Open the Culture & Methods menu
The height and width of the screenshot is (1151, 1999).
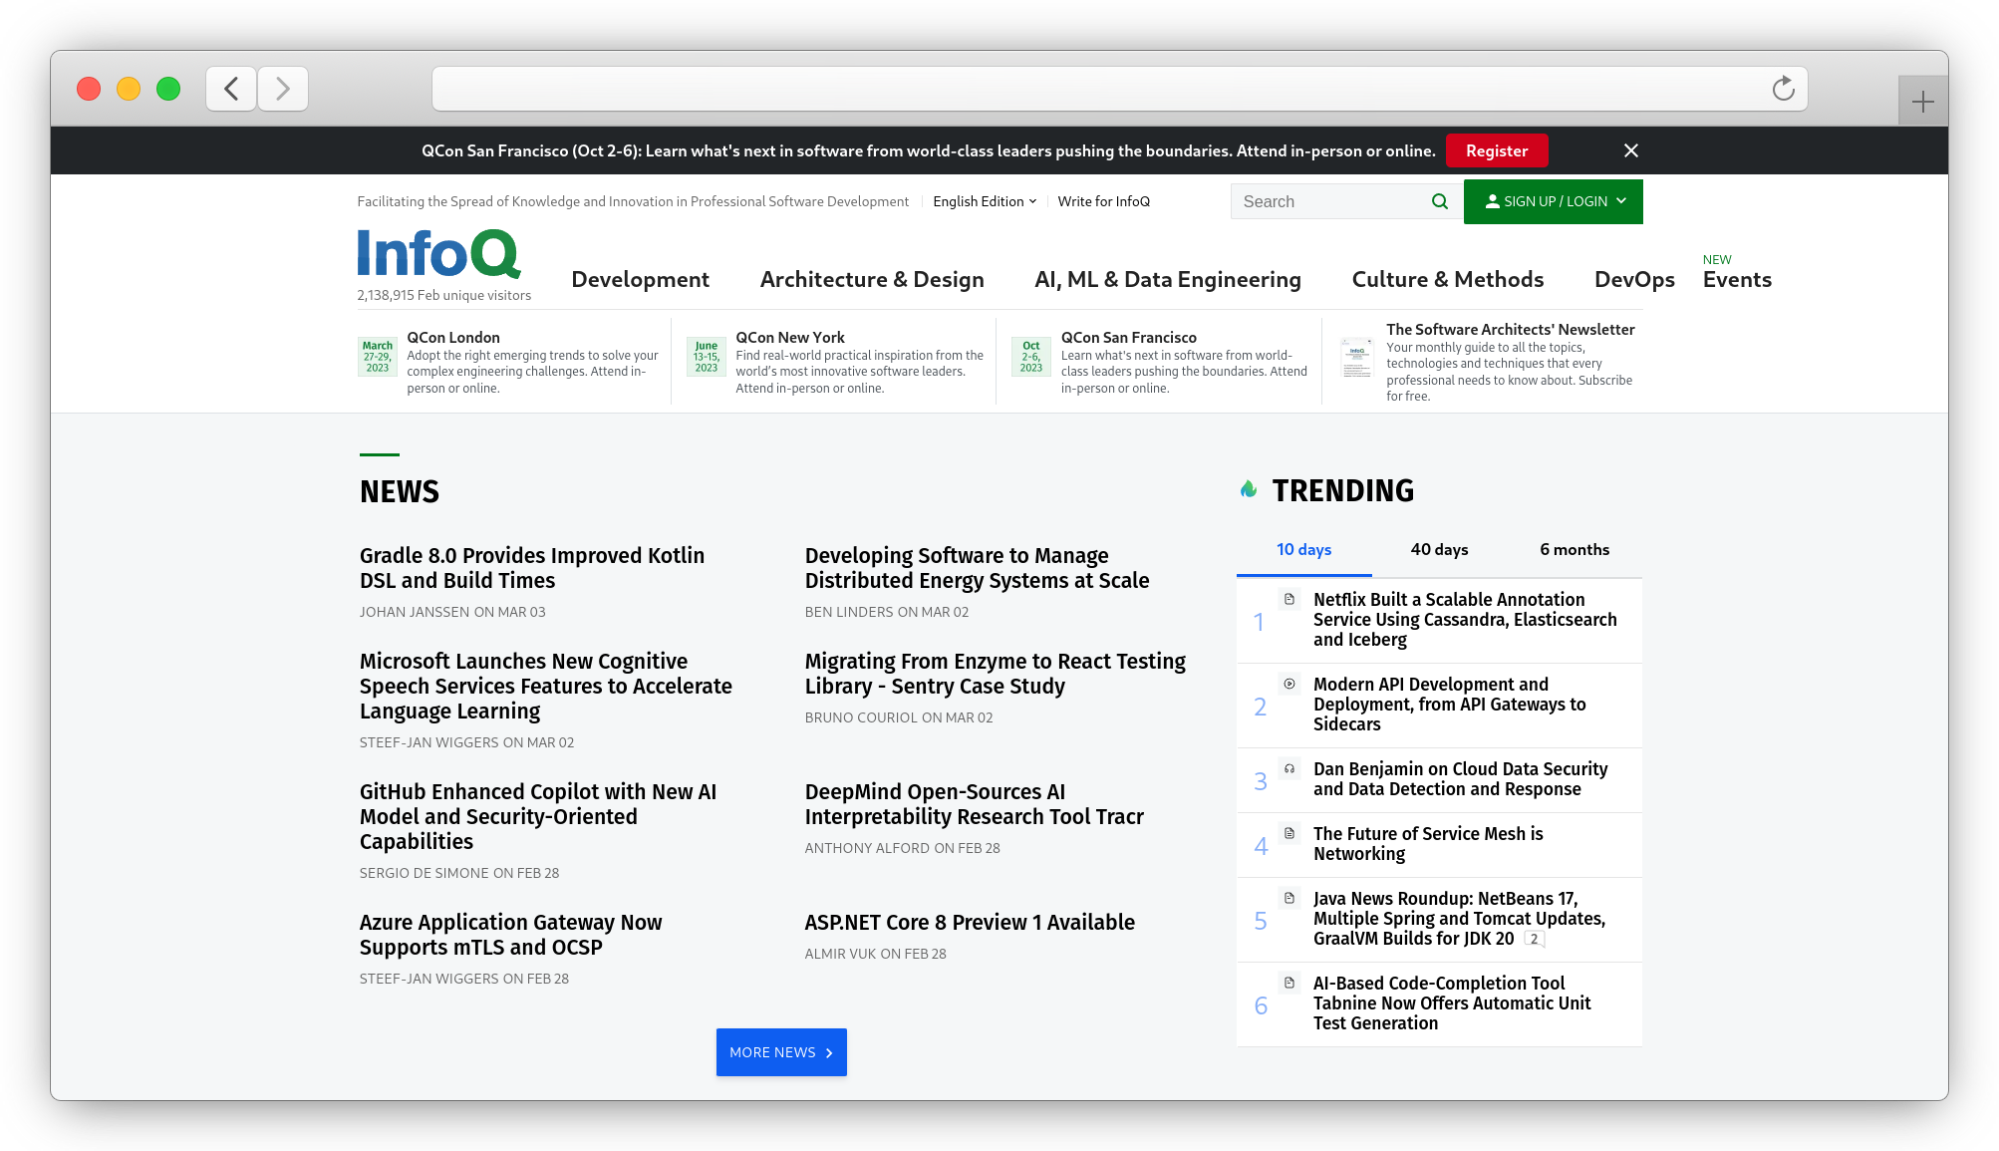(1447, 280)
